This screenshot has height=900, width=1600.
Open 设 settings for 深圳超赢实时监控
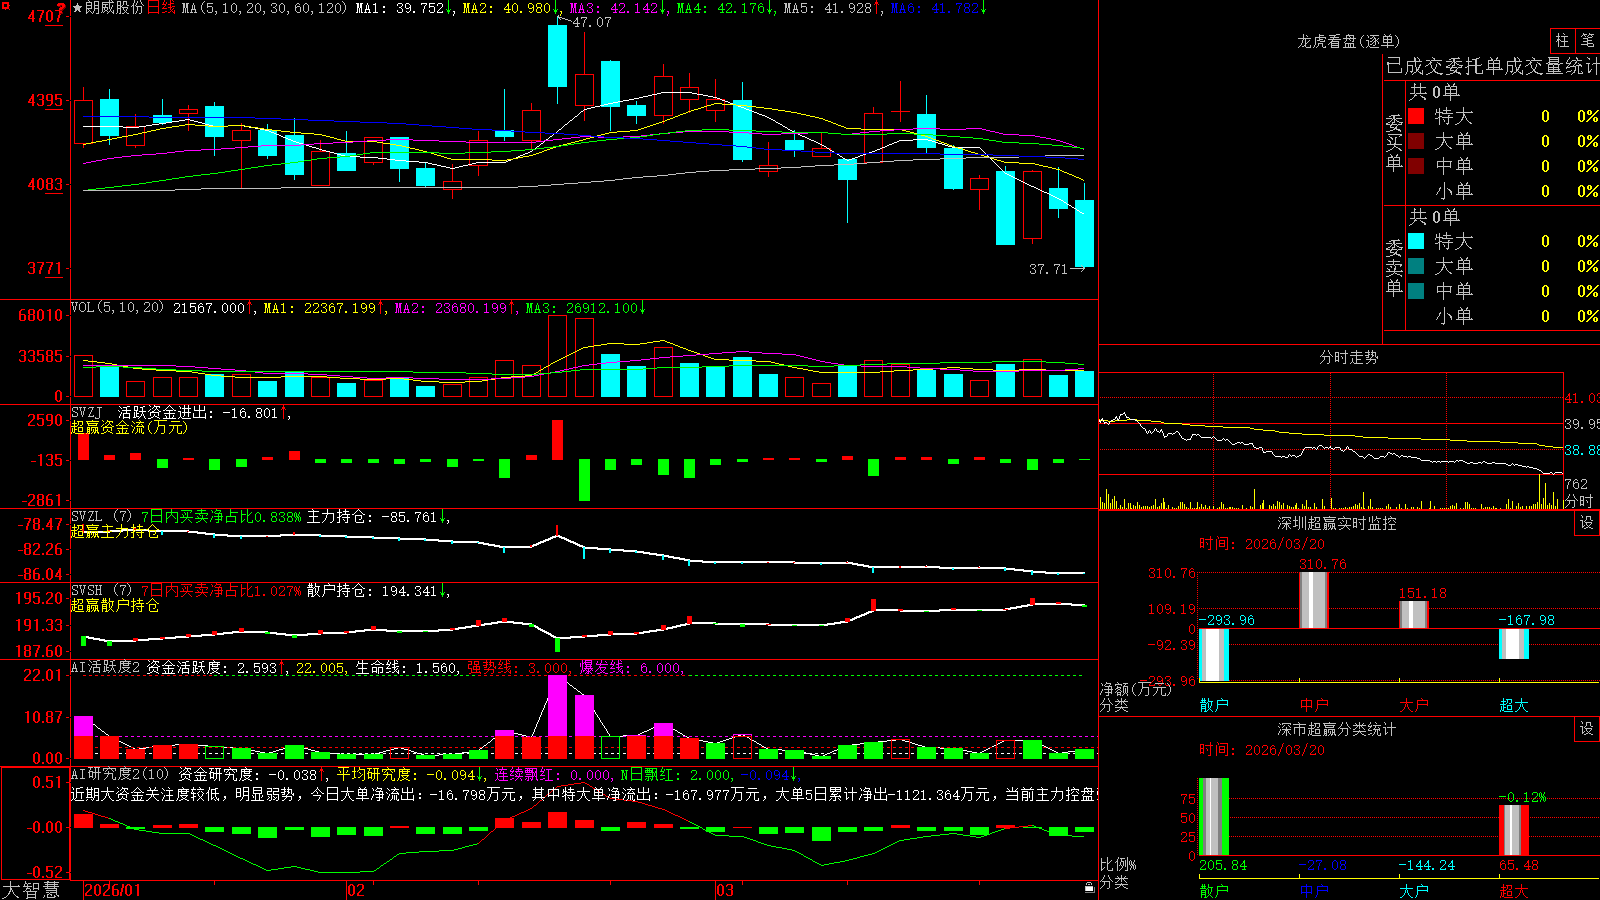click(1587, 523)
